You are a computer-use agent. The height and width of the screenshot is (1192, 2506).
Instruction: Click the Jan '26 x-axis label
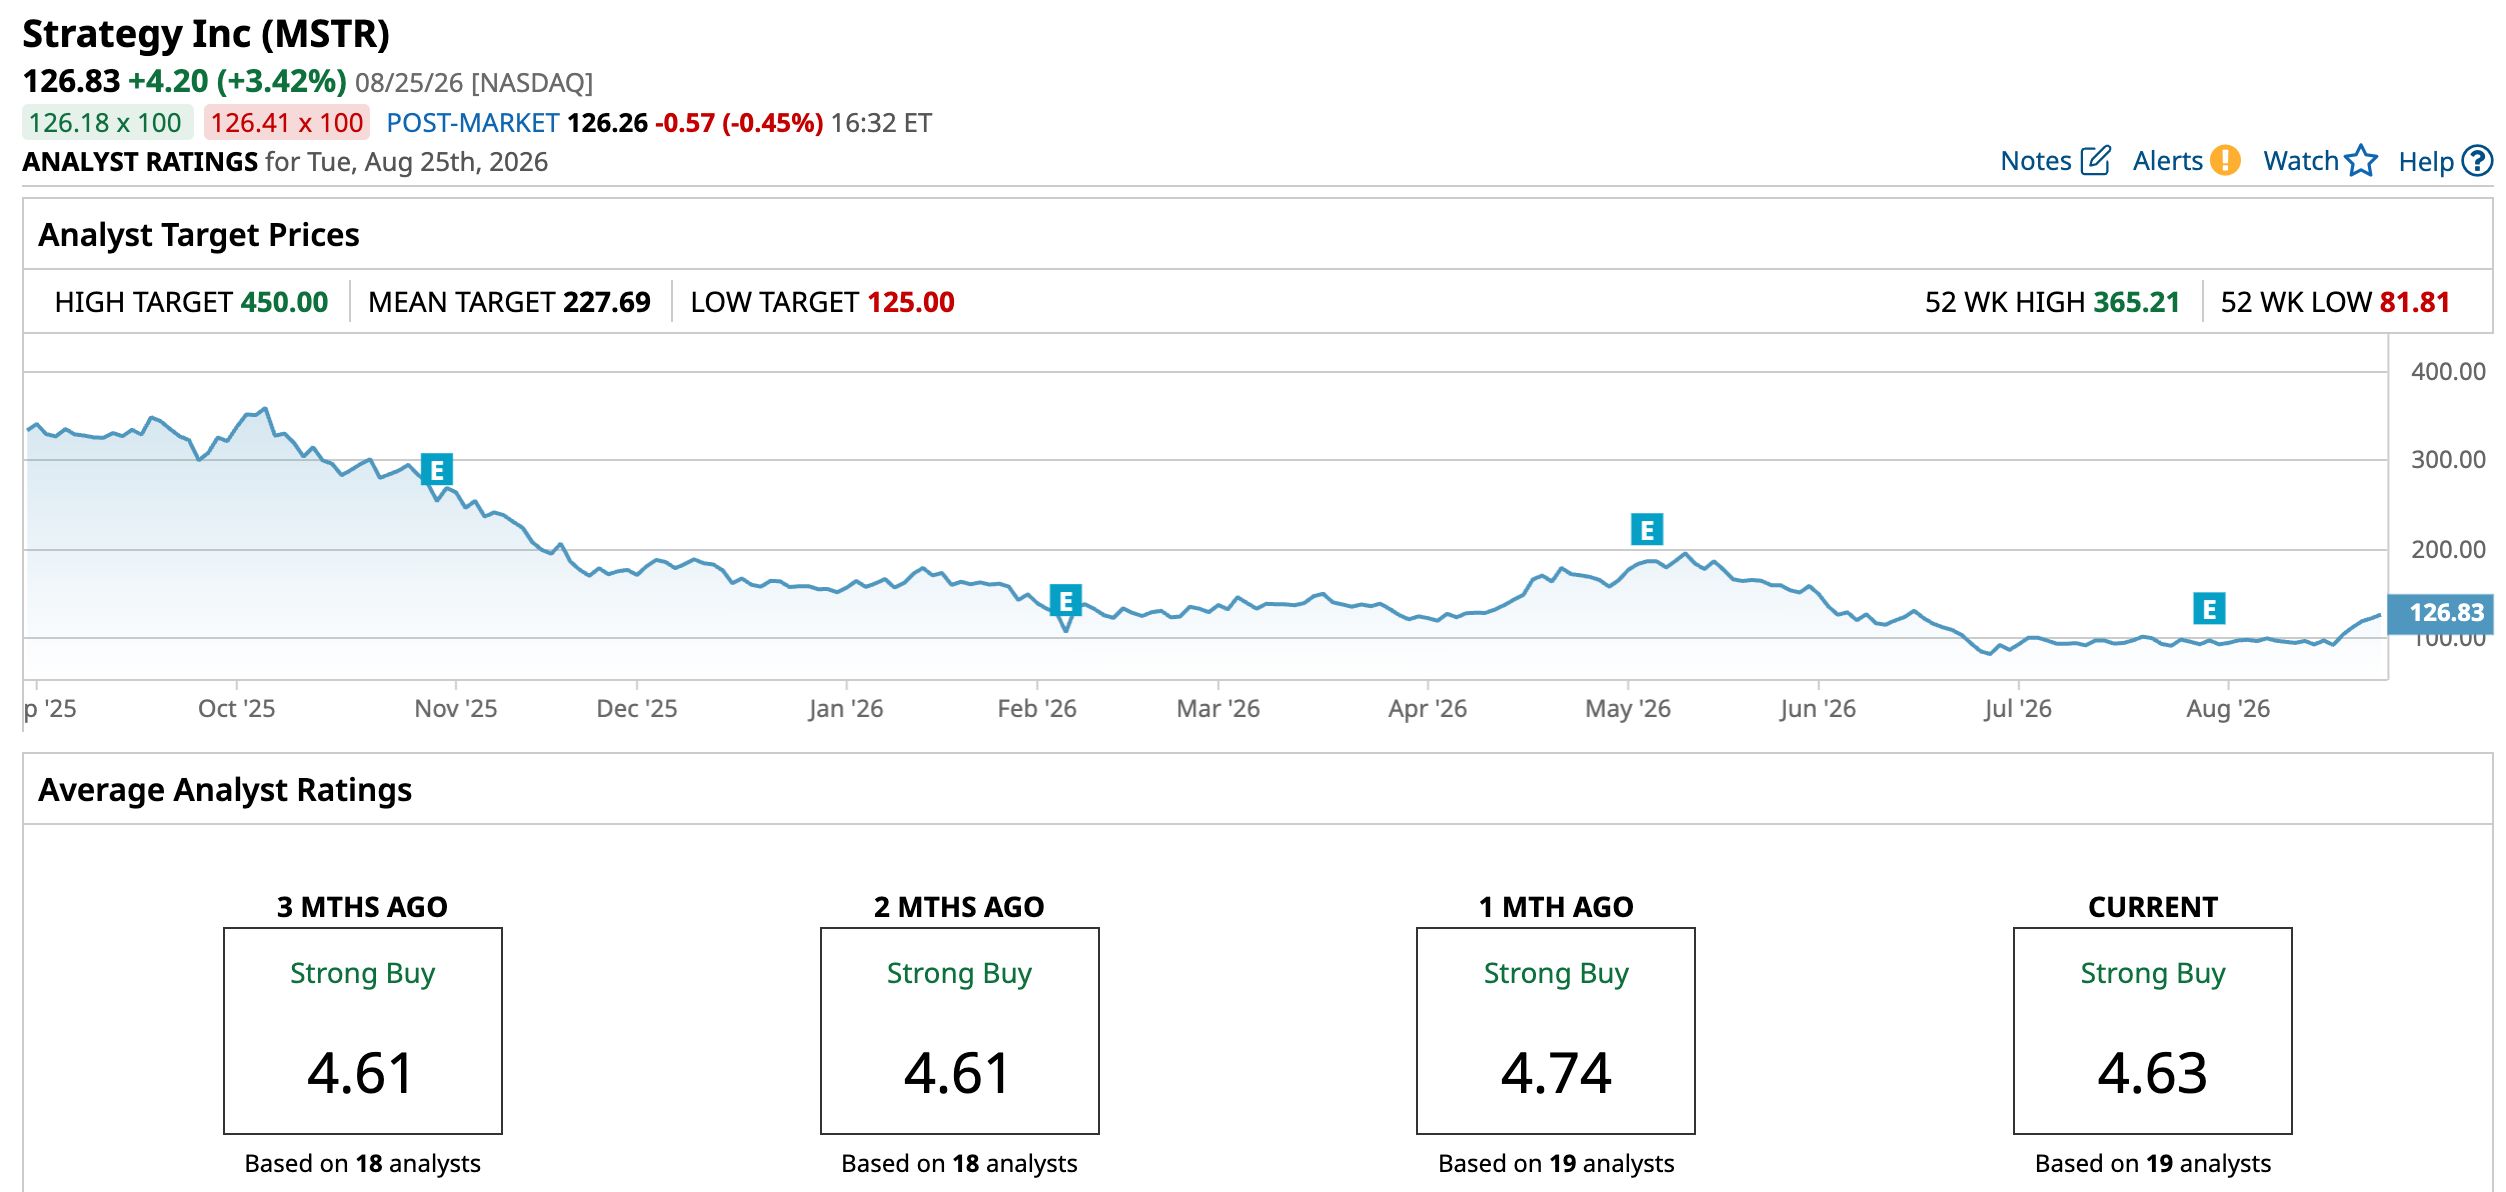point(846,709)
